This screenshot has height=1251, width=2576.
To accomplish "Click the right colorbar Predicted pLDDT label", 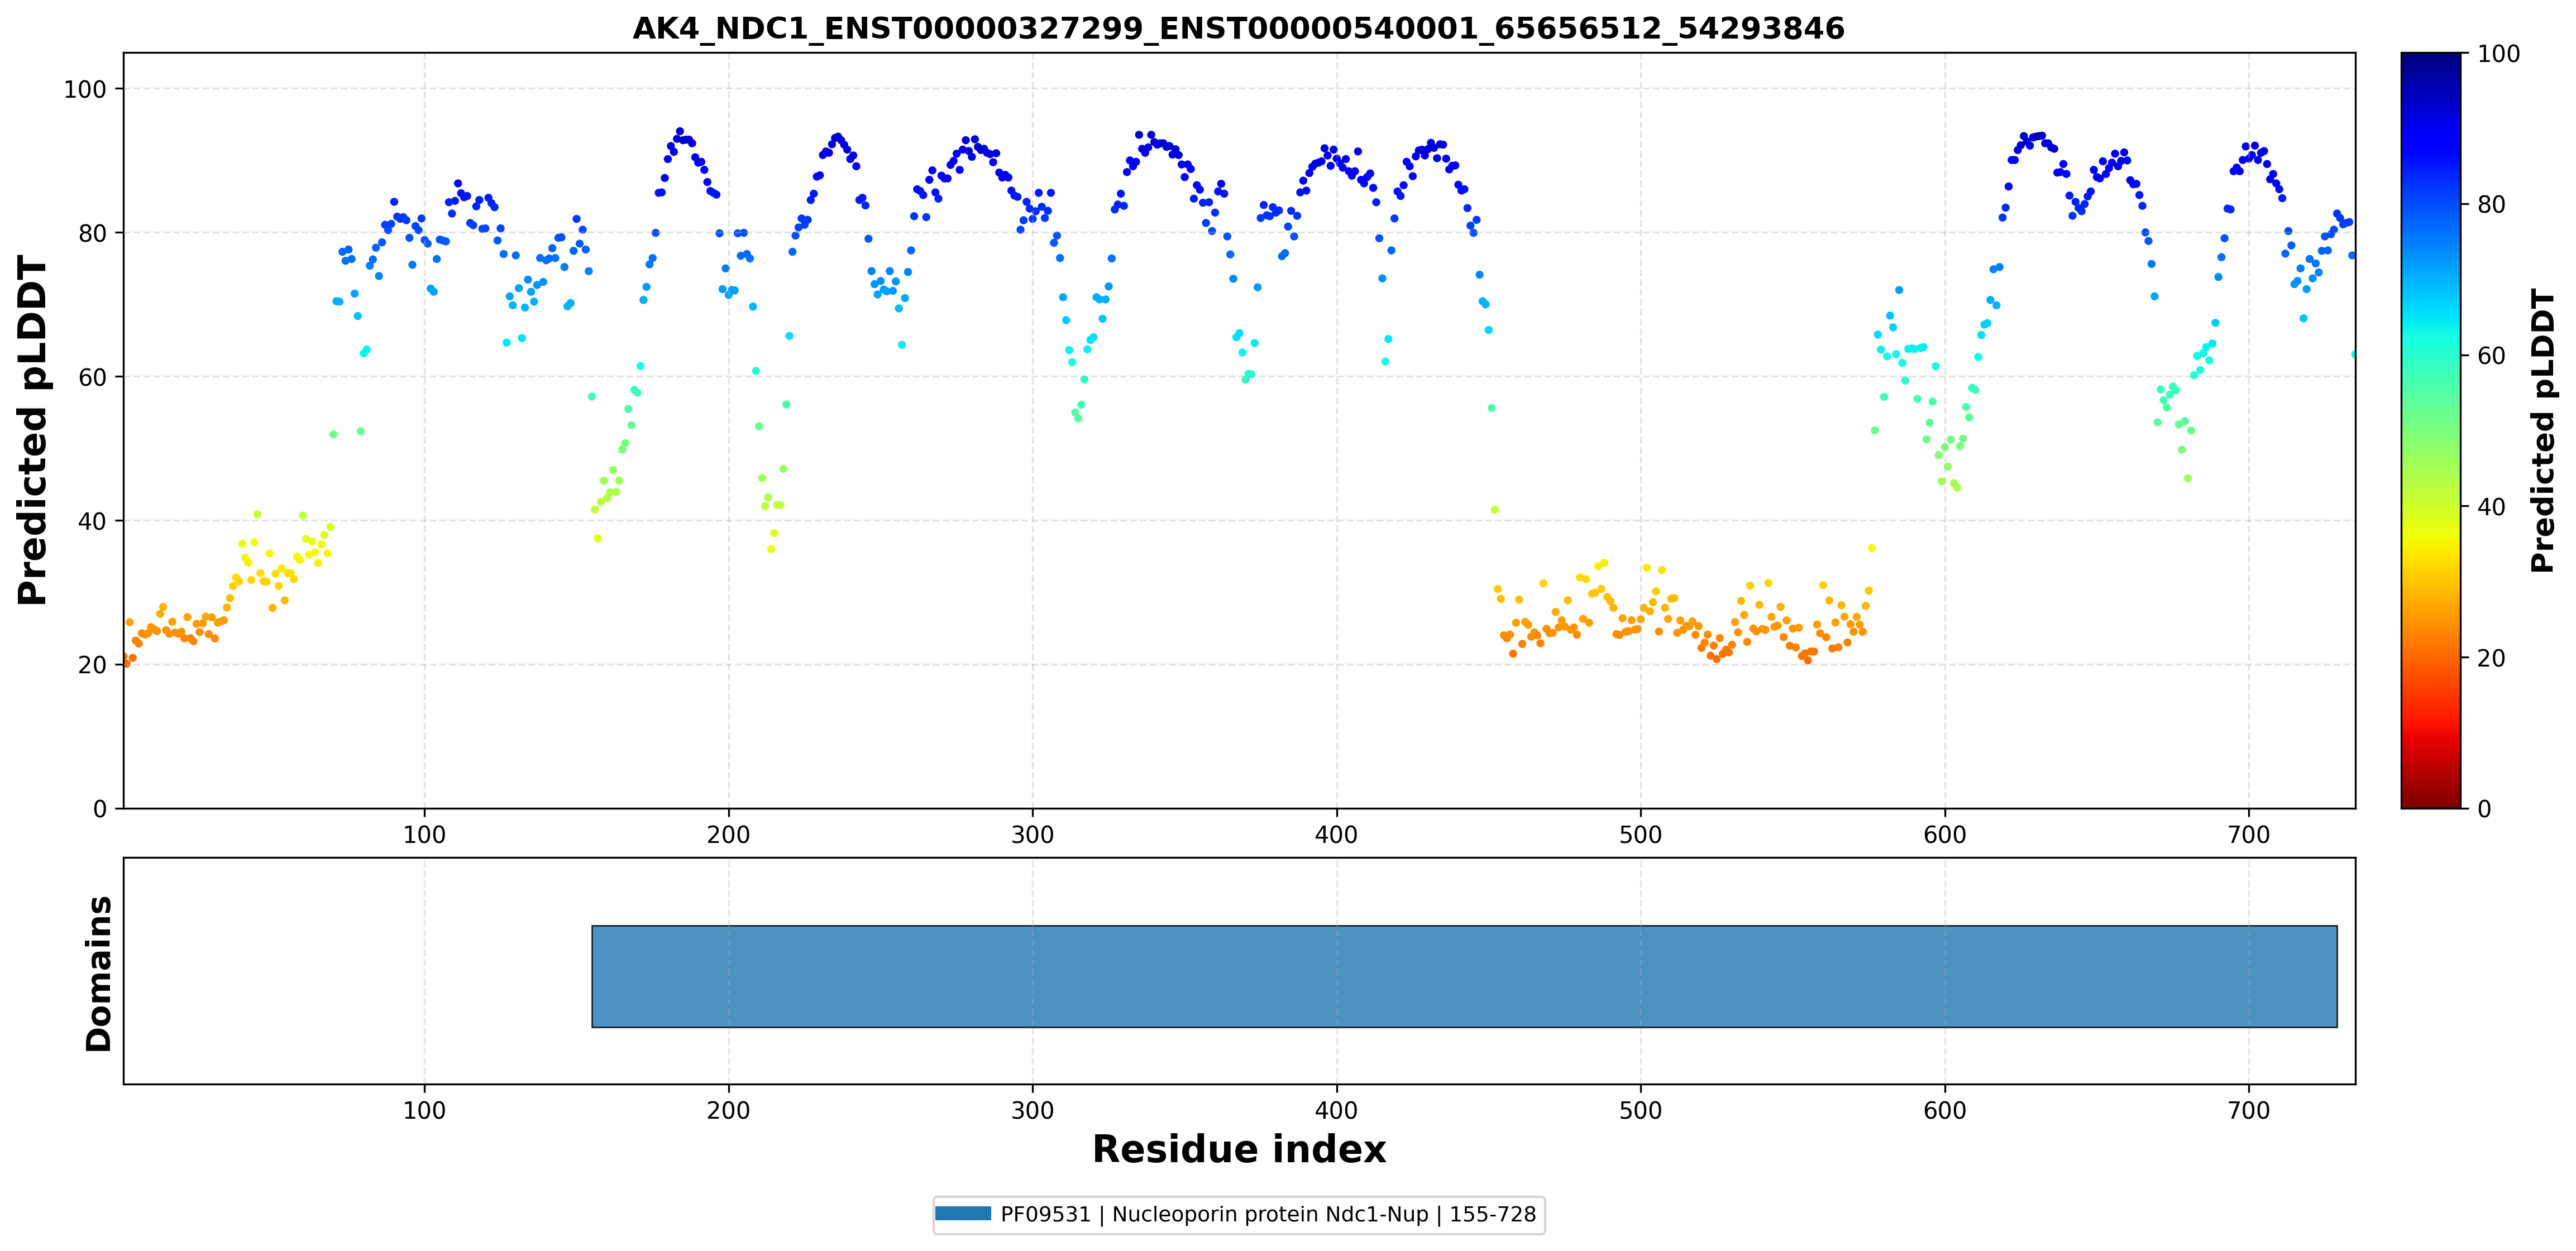I will click(x=2543, y=430).
